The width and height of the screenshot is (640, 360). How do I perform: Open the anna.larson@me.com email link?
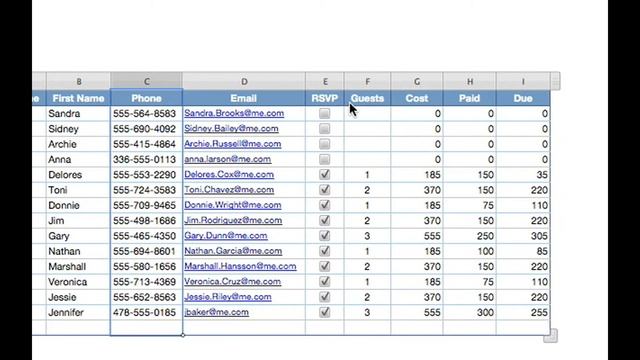tap(227, 159)
